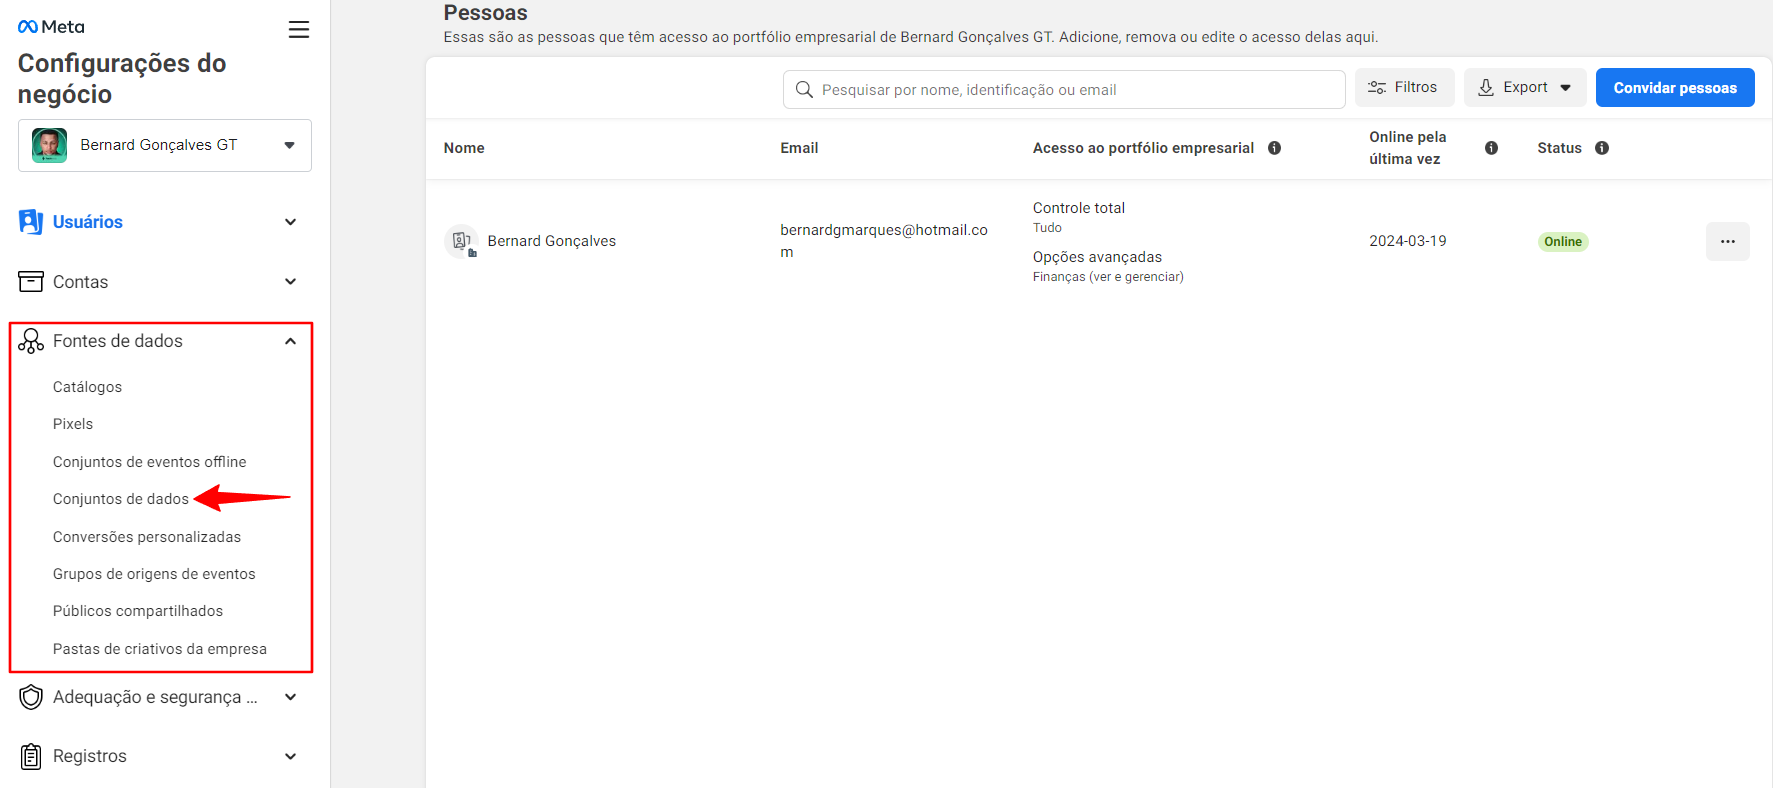The width and height of the screenshot is (1773, 788).
Task: Click the Convidar pessoas button
Action: tap(1675, 88)
